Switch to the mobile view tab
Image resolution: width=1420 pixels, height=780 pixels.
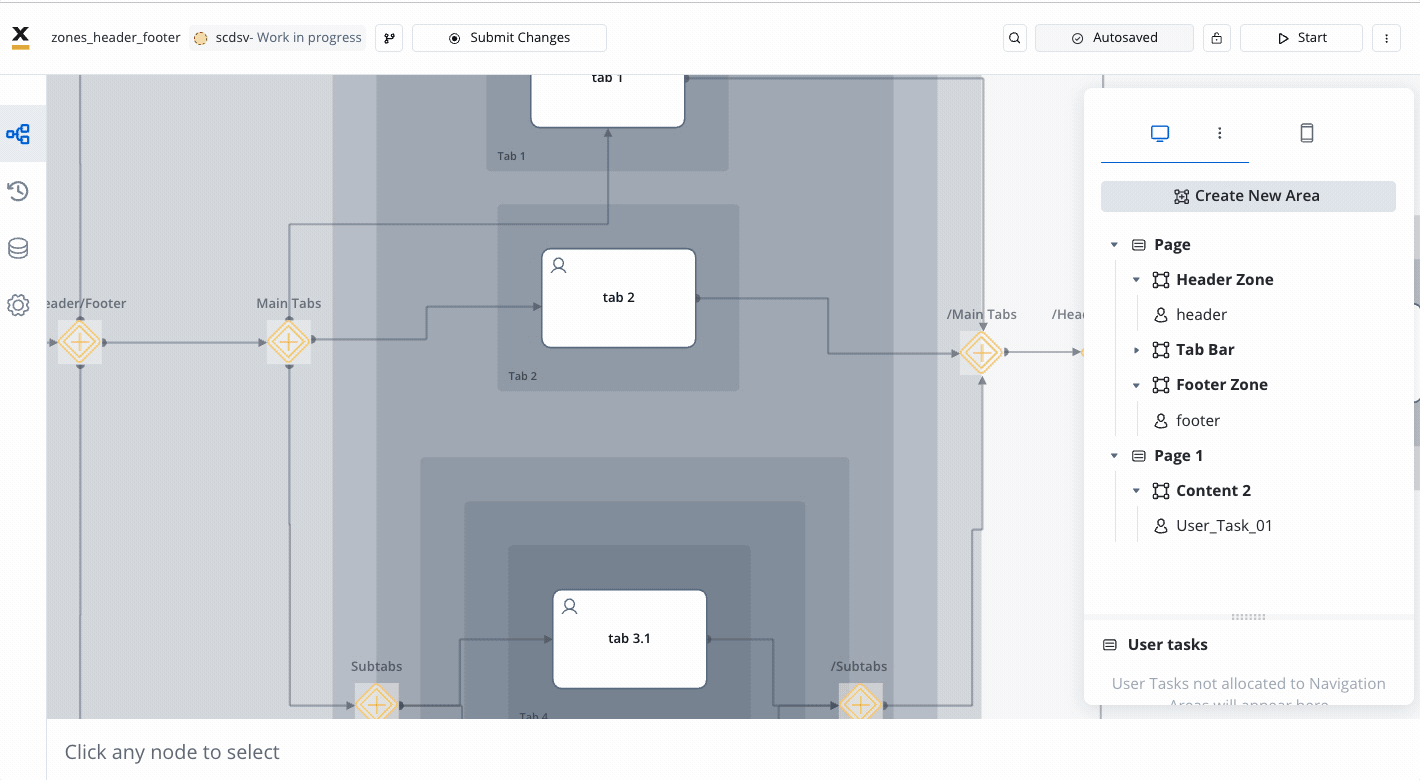point(1307,133)
